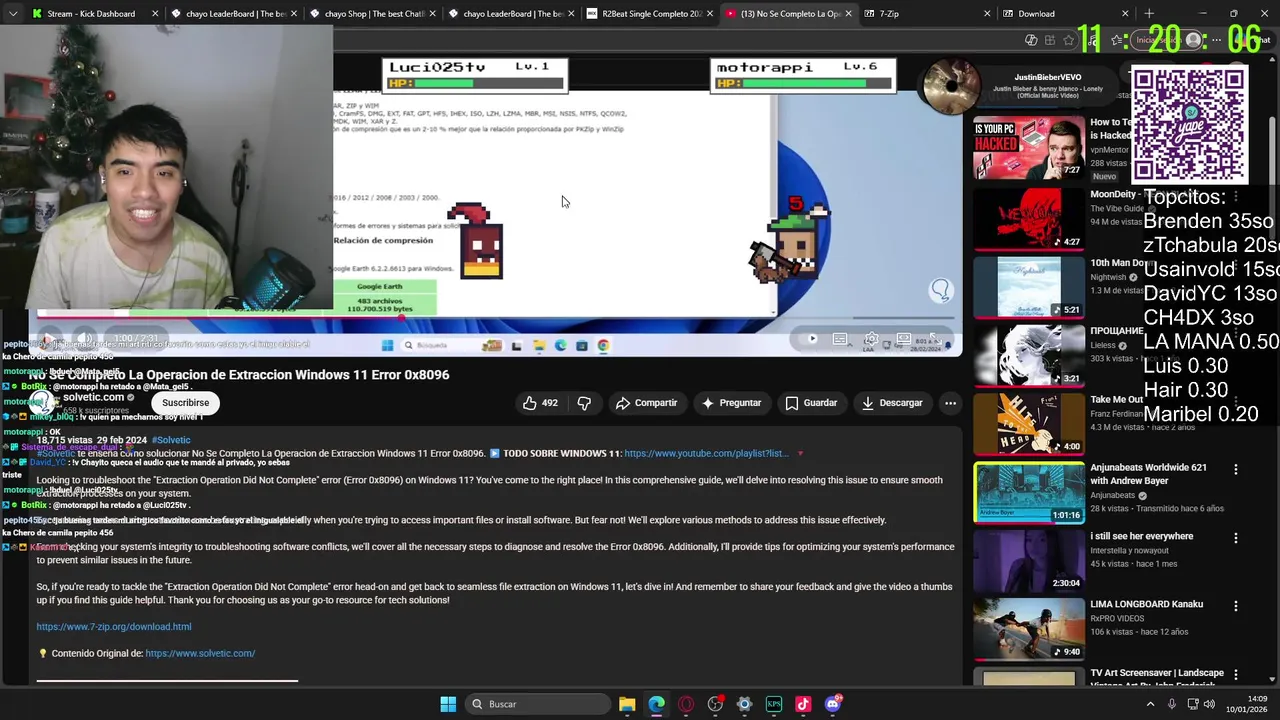Open Anjunabeats Worldwide 621 video
The image size is (1280, 720).
1029,492
